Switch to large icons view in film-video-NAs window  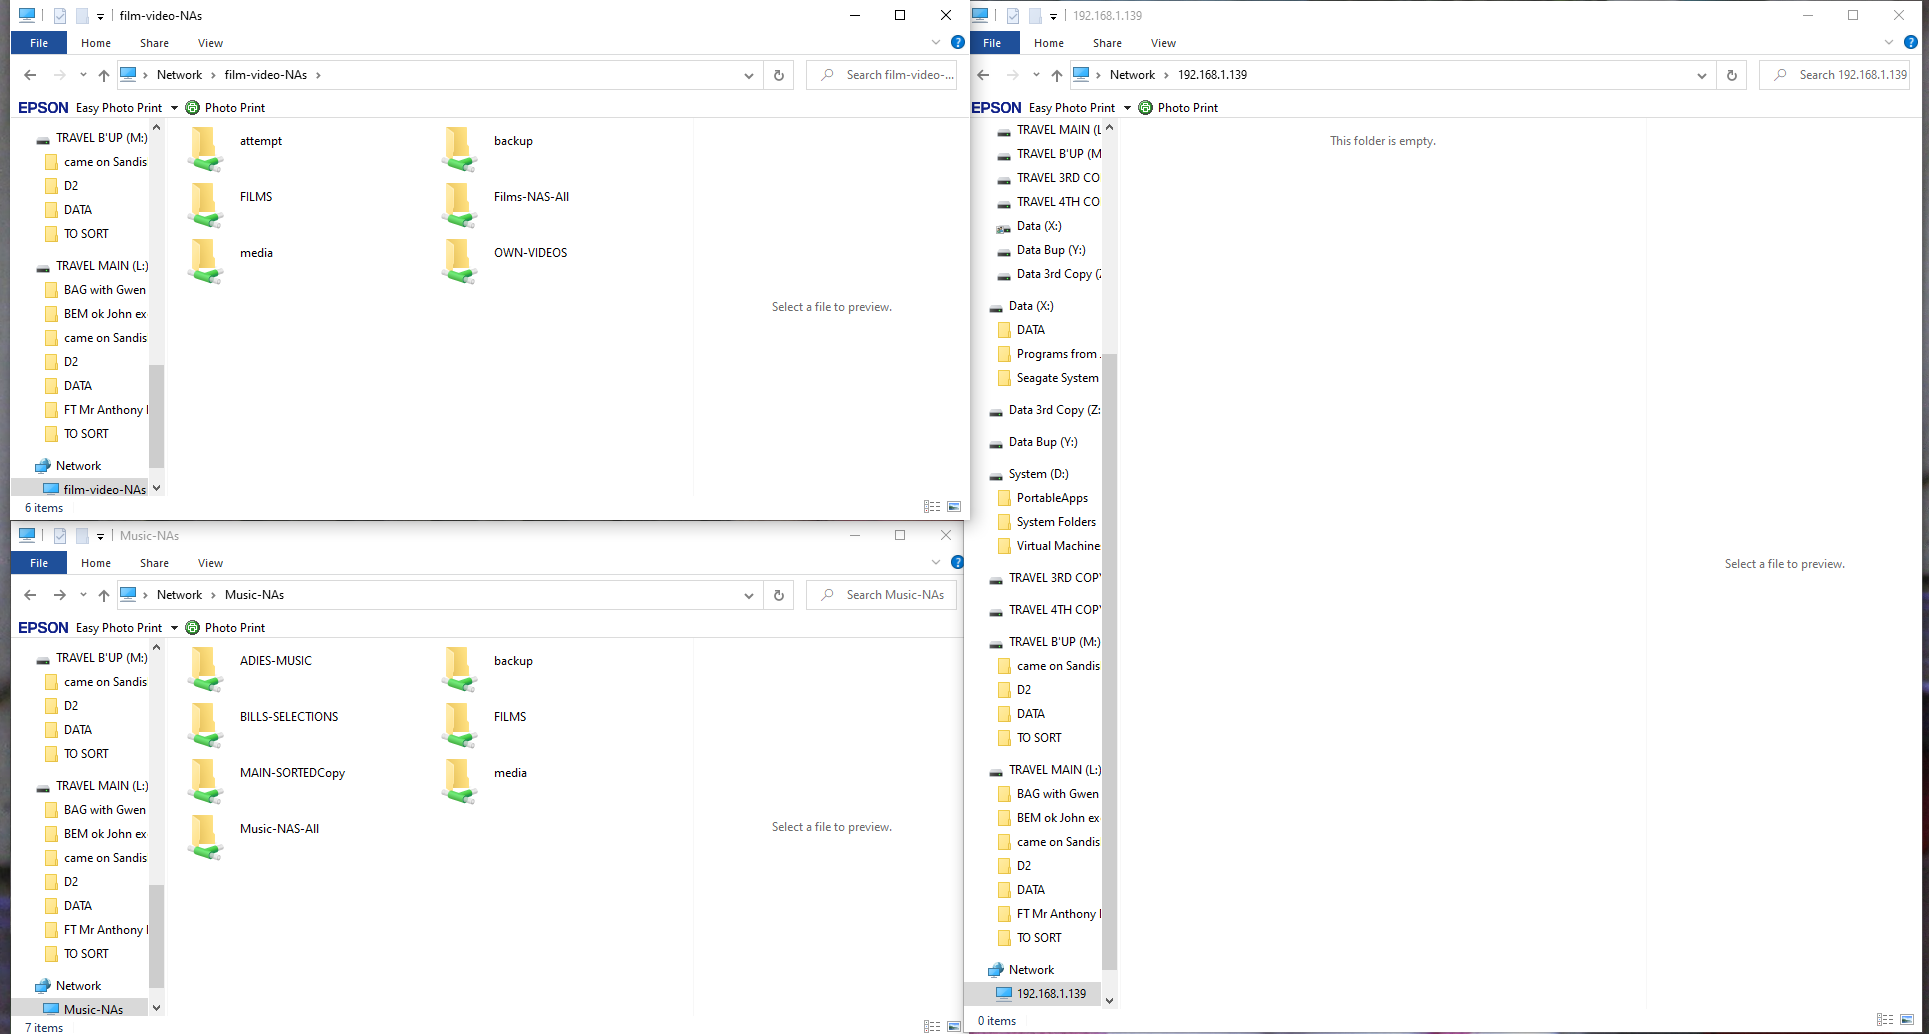954,507
